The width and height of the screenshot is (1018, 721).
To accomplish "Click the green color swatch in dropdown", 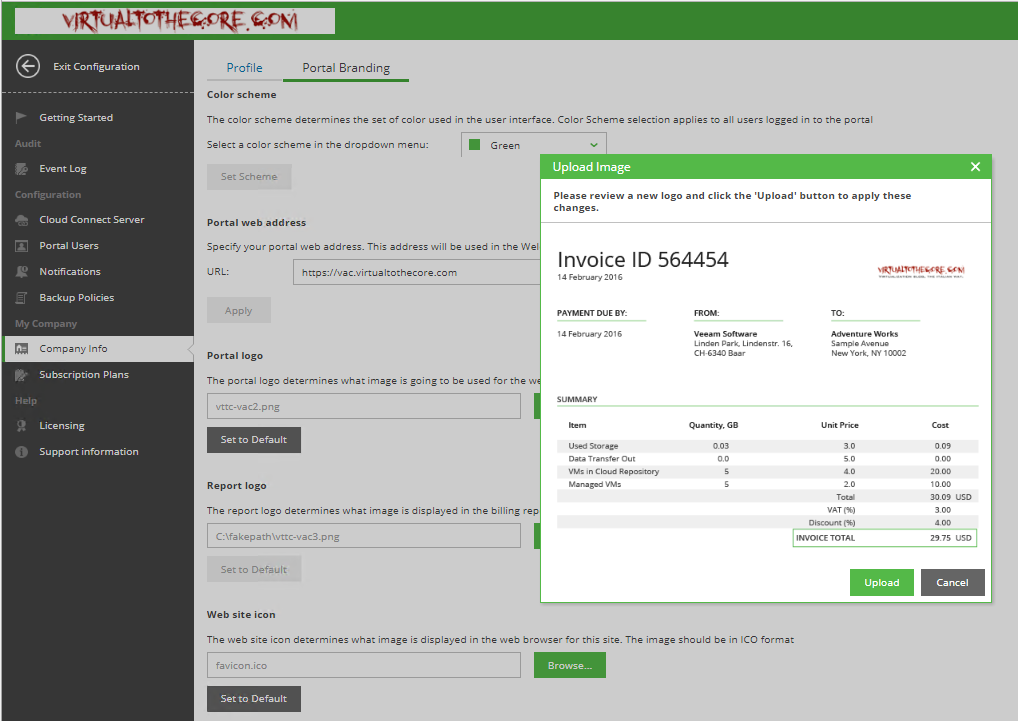I will pos(475,145).
